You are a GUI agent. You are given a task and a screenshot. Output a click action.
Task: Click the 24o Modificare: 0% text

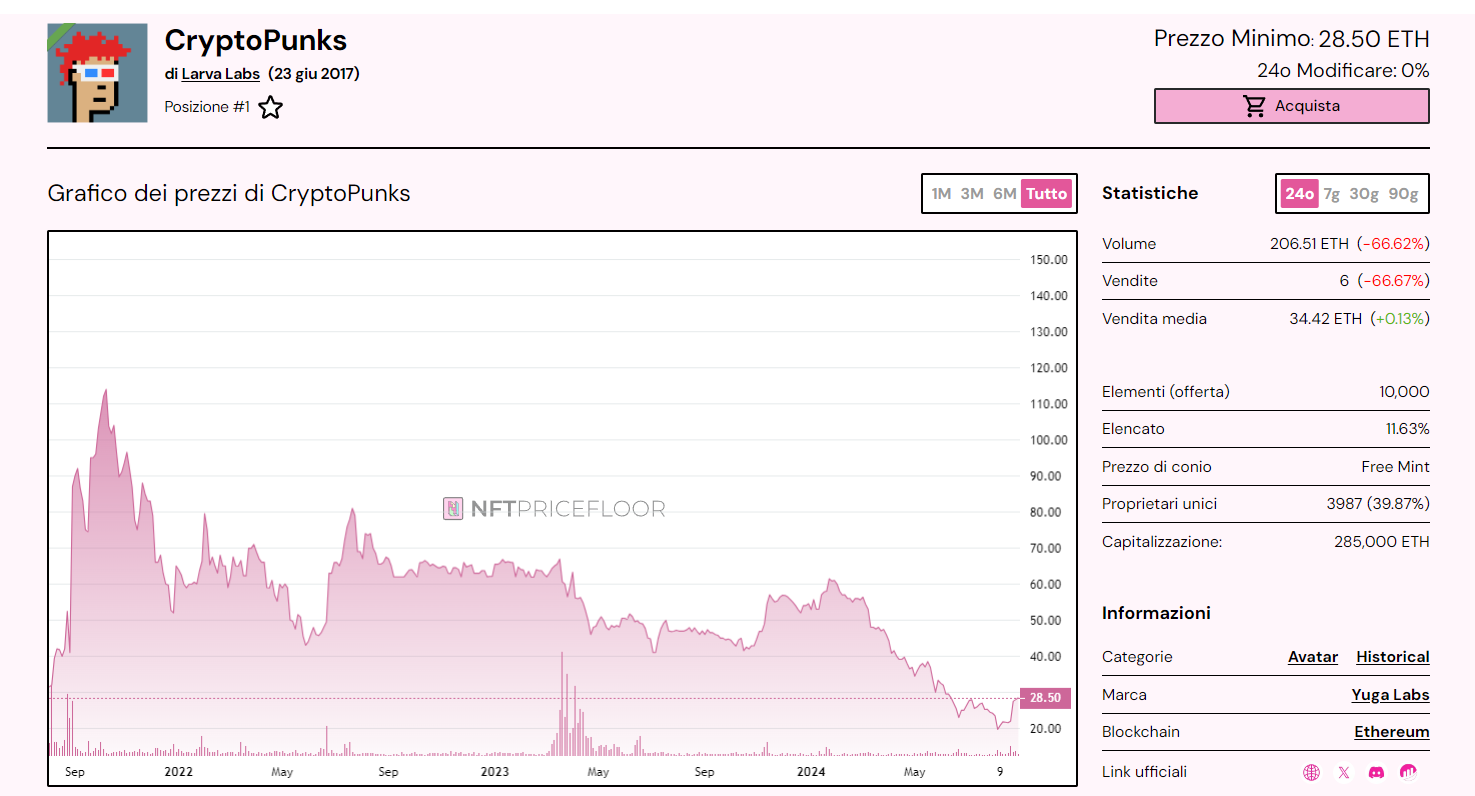point(1343,71)
